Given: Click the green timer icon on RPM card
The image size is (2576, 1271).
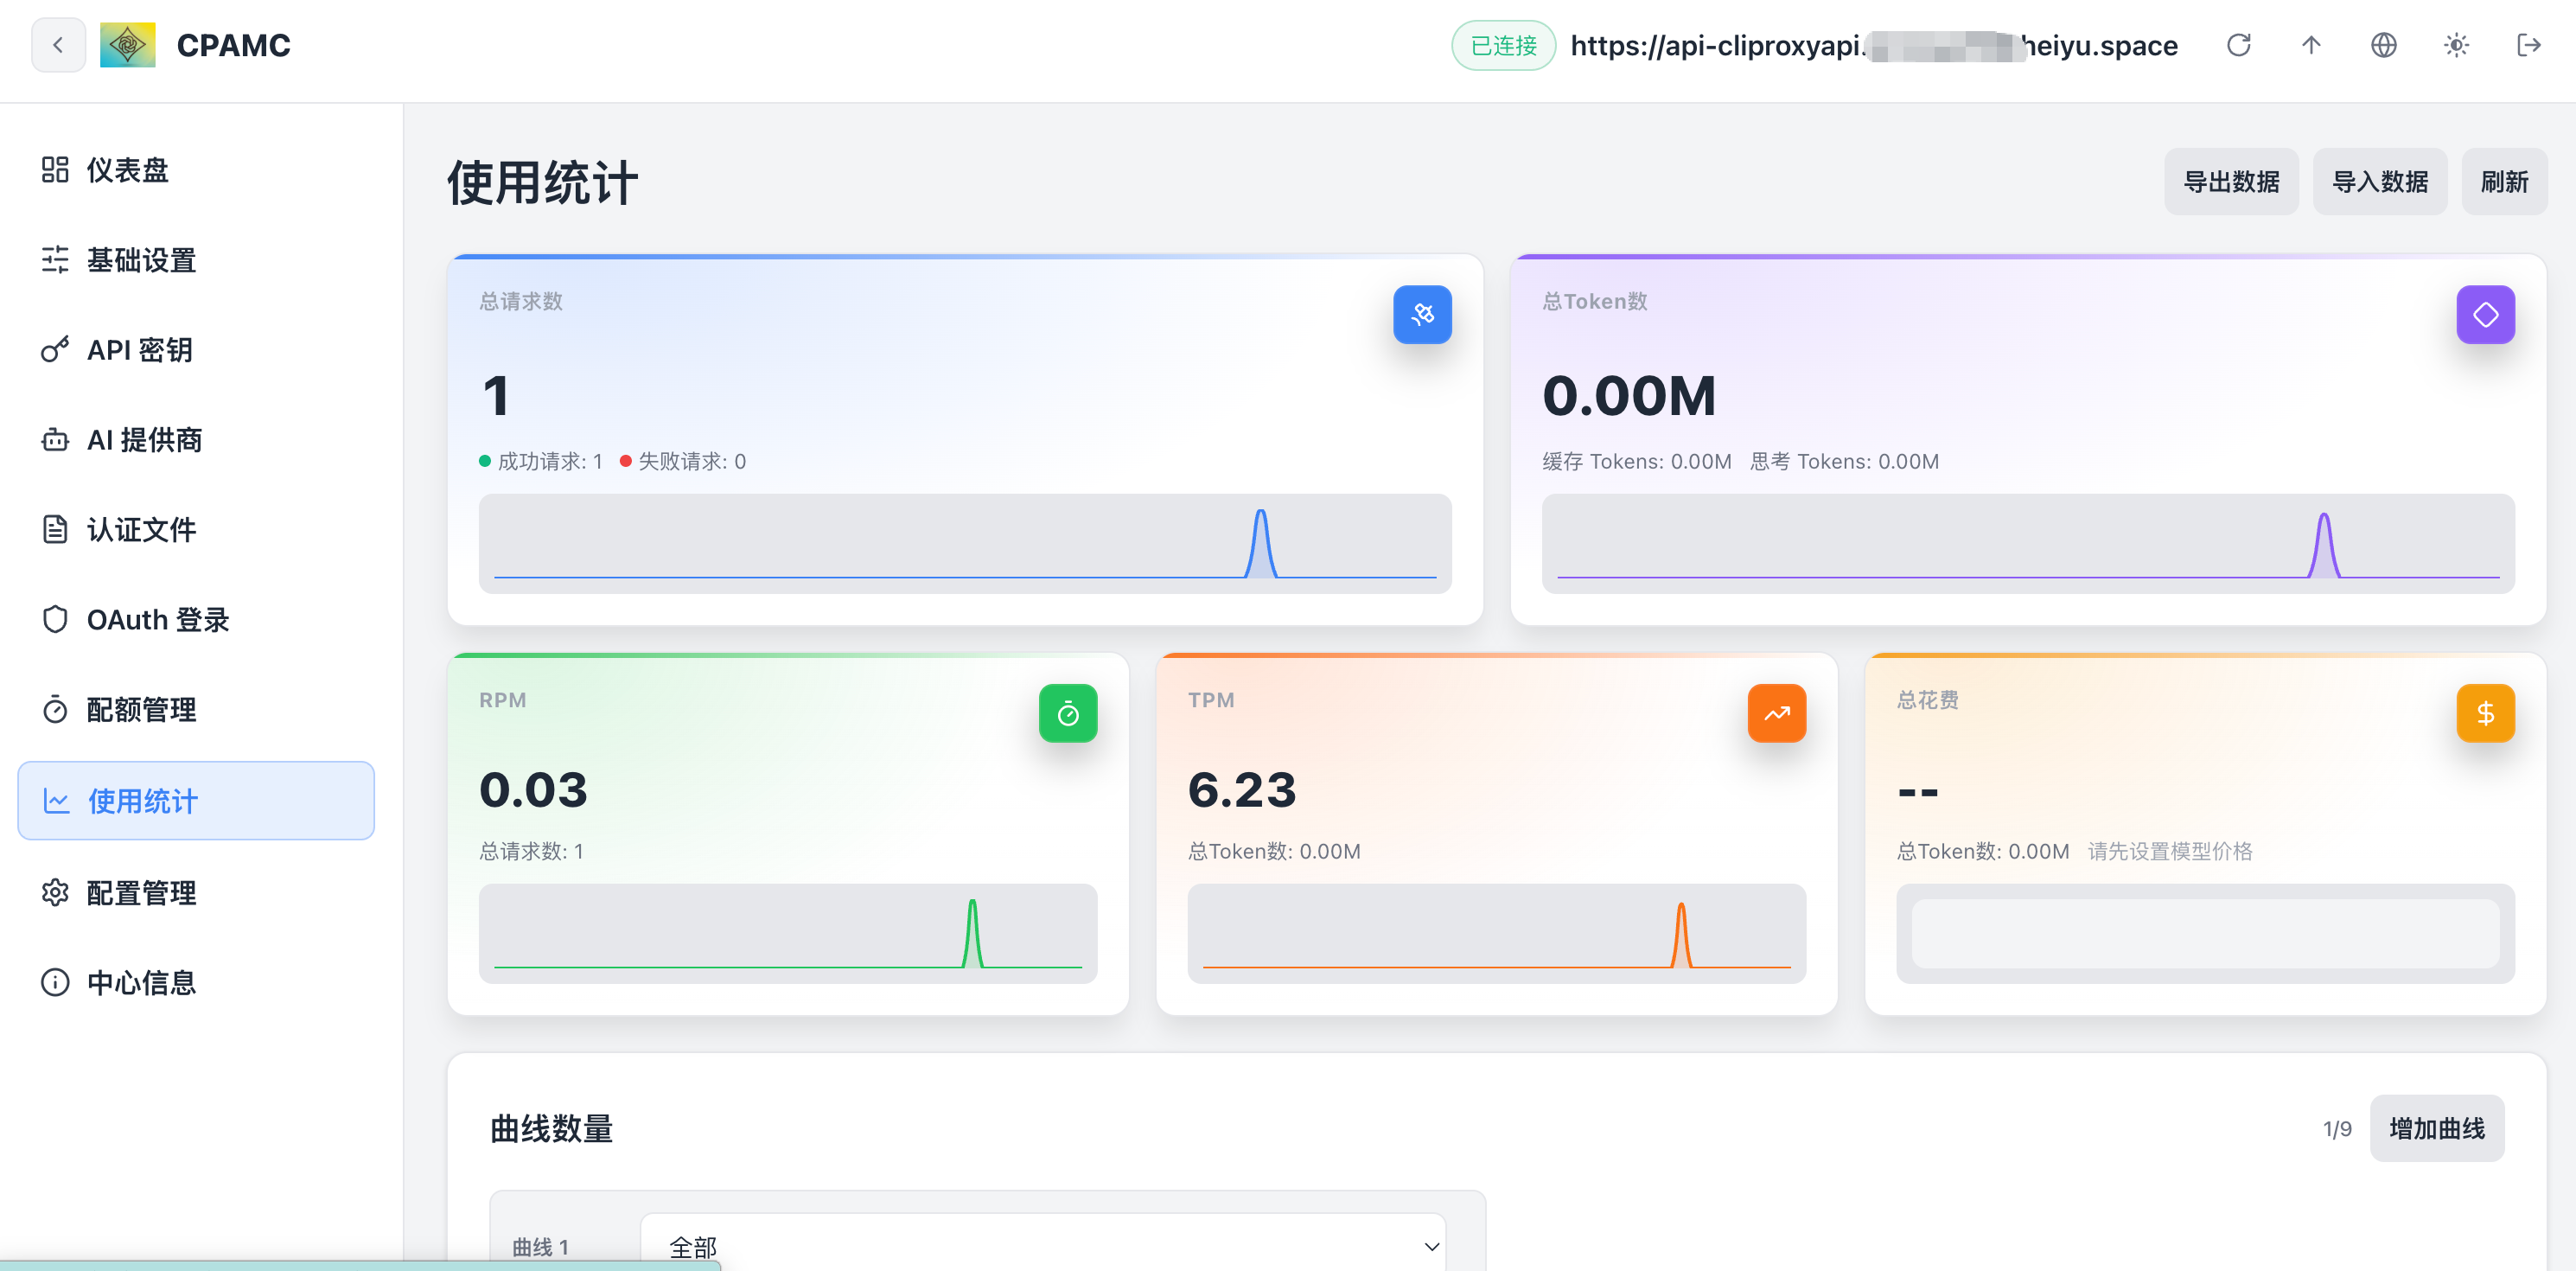Looking at the screenshot, I should [1068, 713].
